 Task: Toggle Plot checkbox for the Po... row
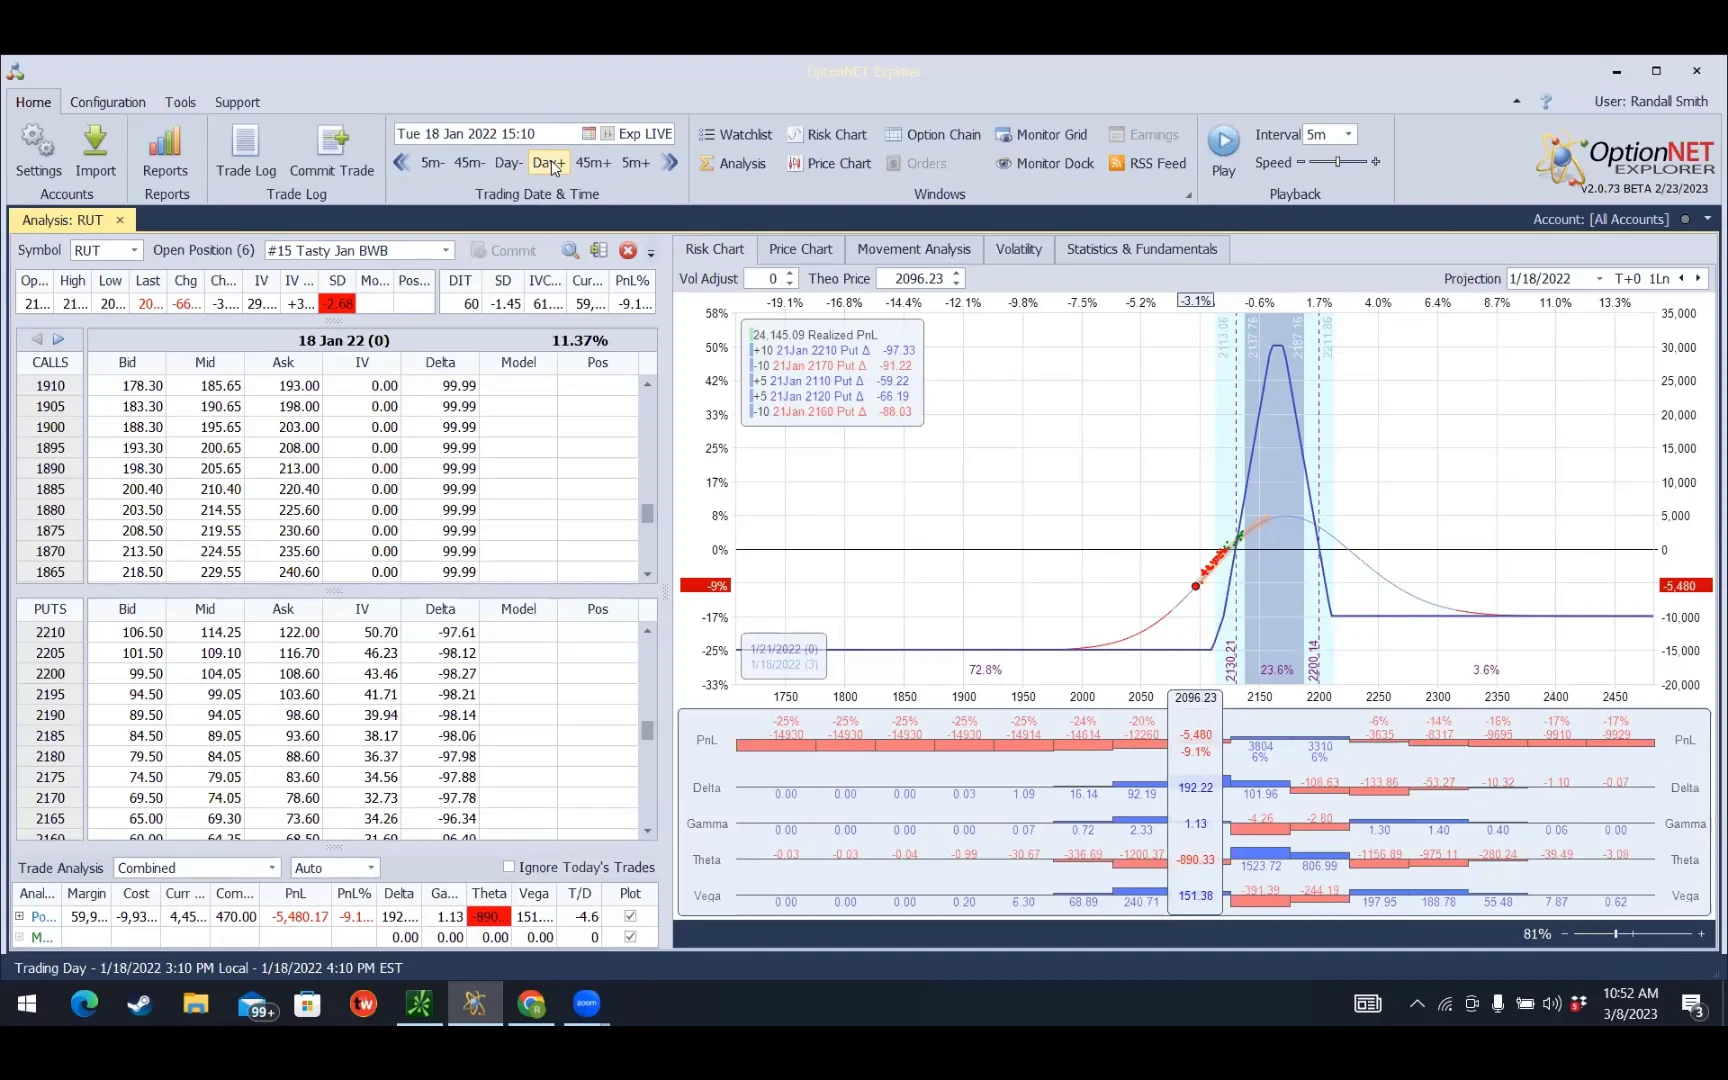click(x=630, y=916)
